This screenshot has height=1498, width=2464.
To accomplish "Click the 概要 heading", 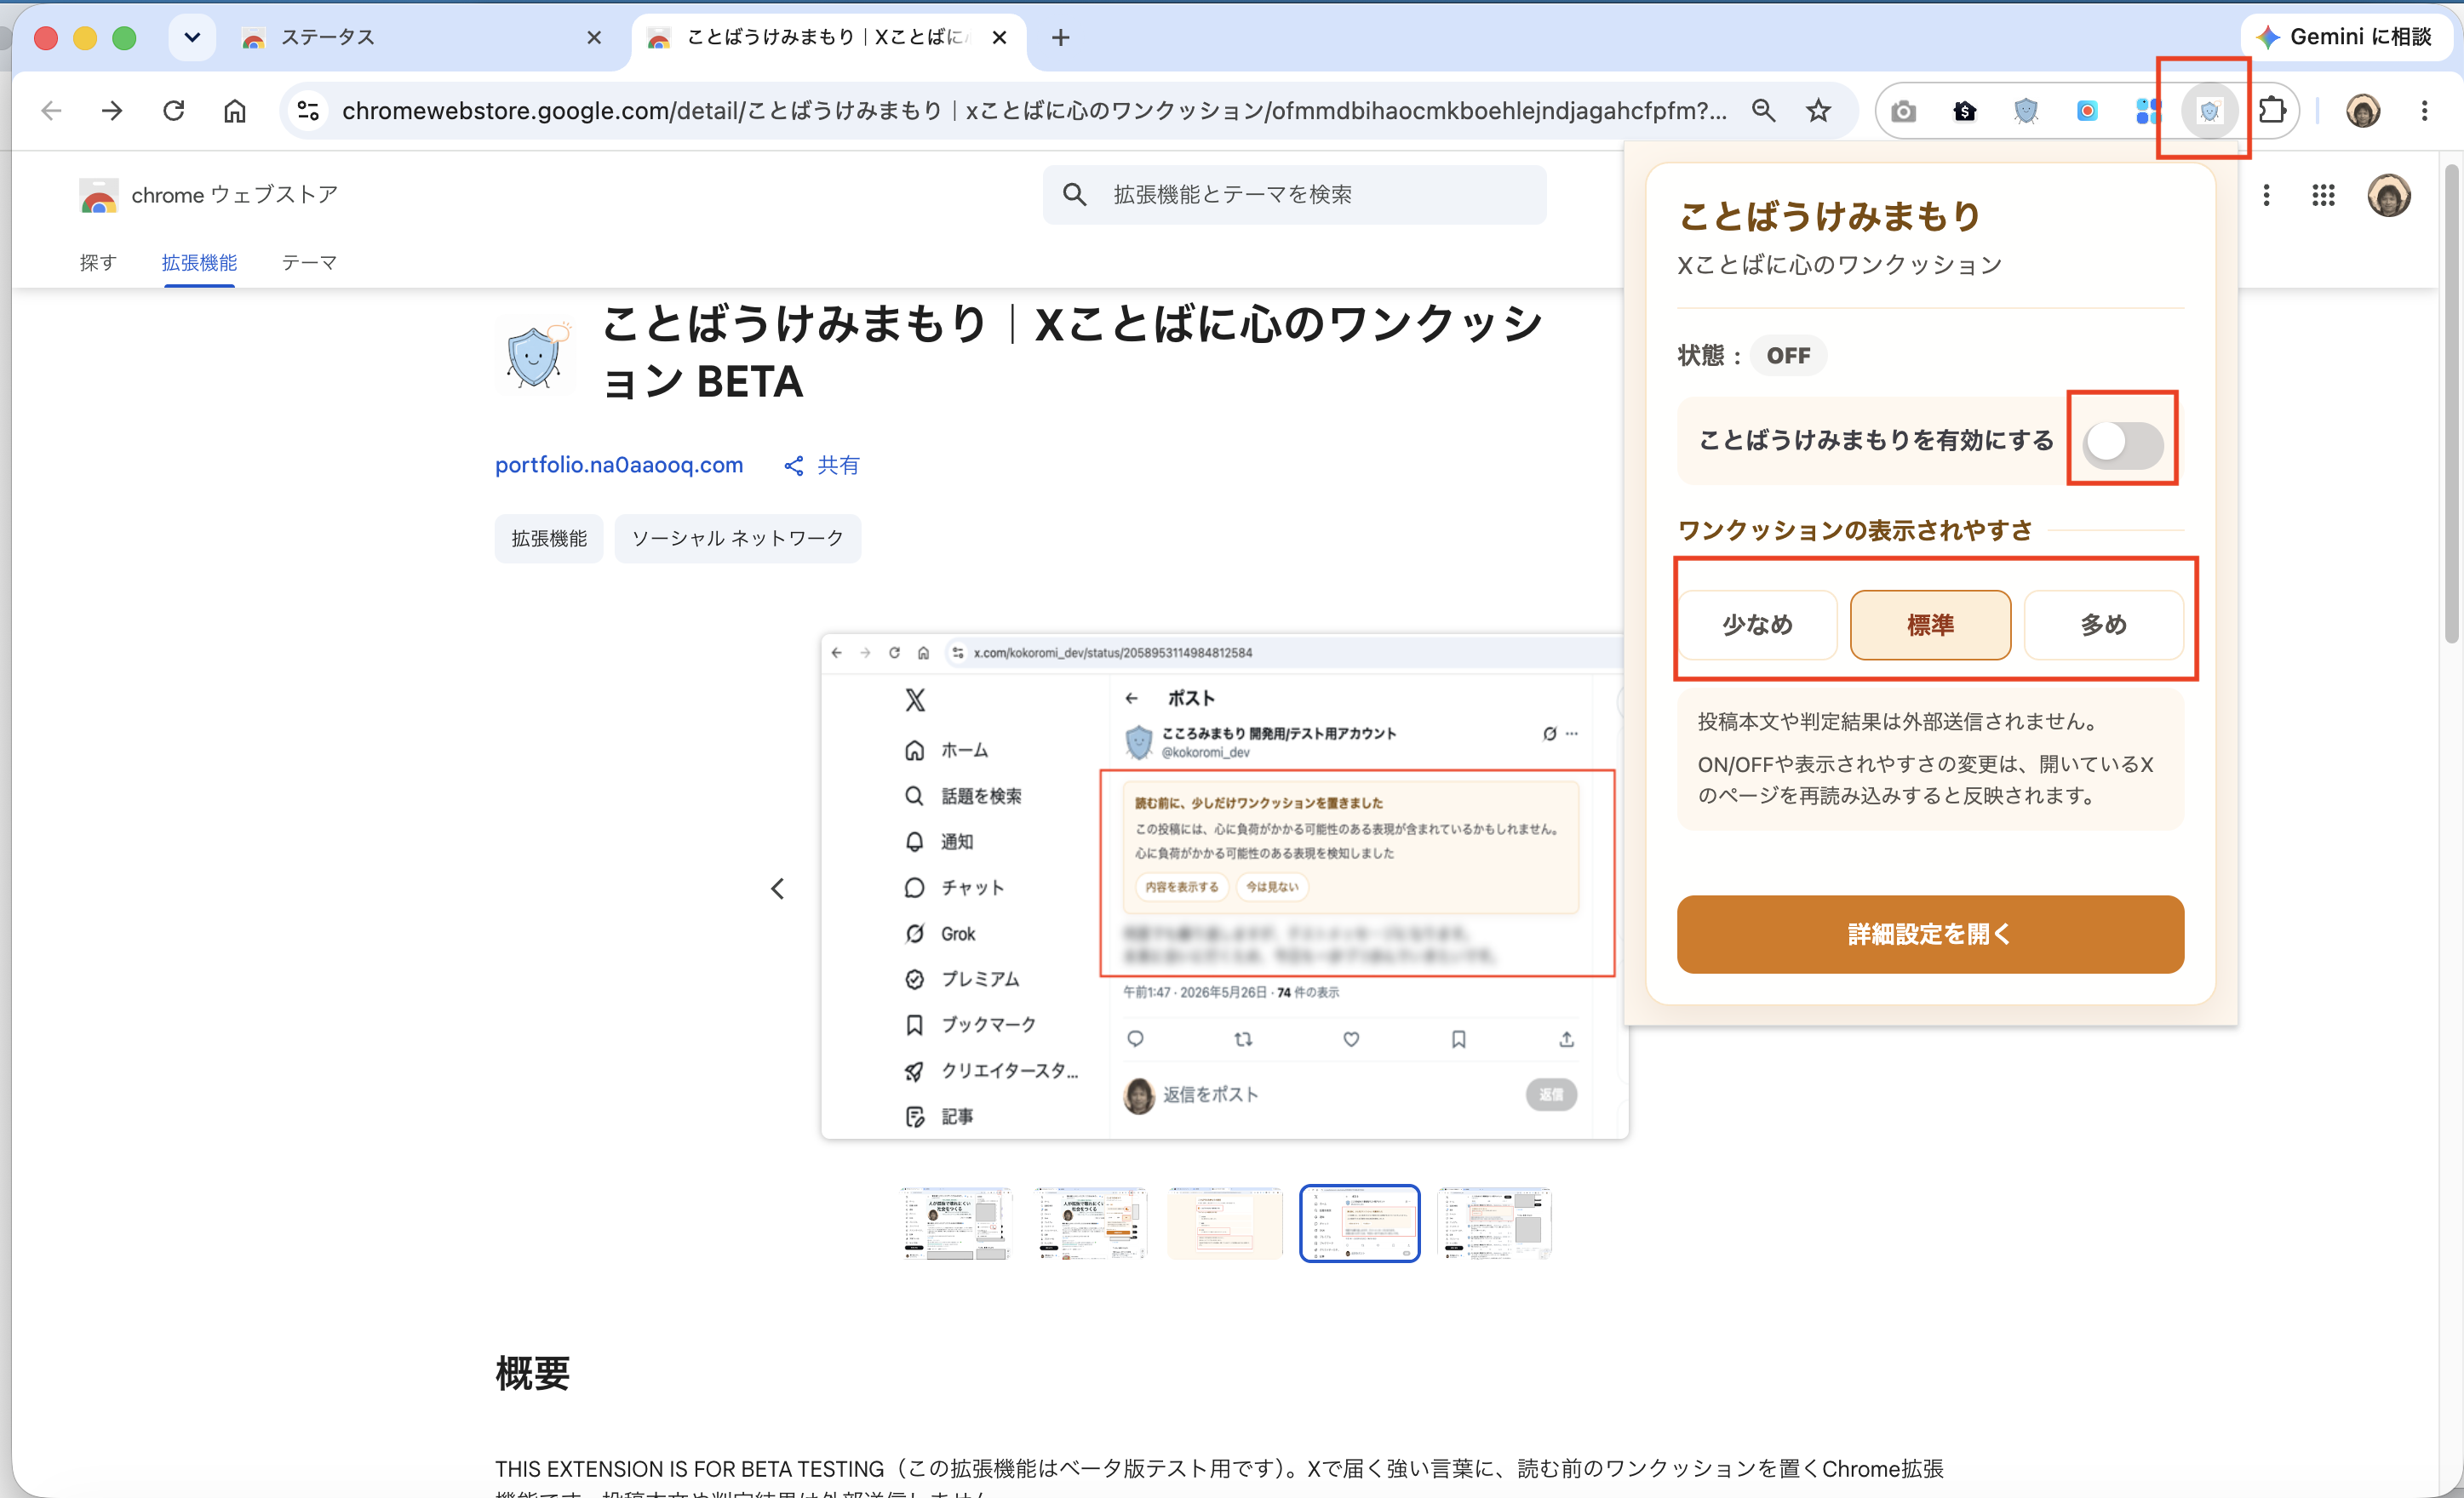I will click(532, 1374).
